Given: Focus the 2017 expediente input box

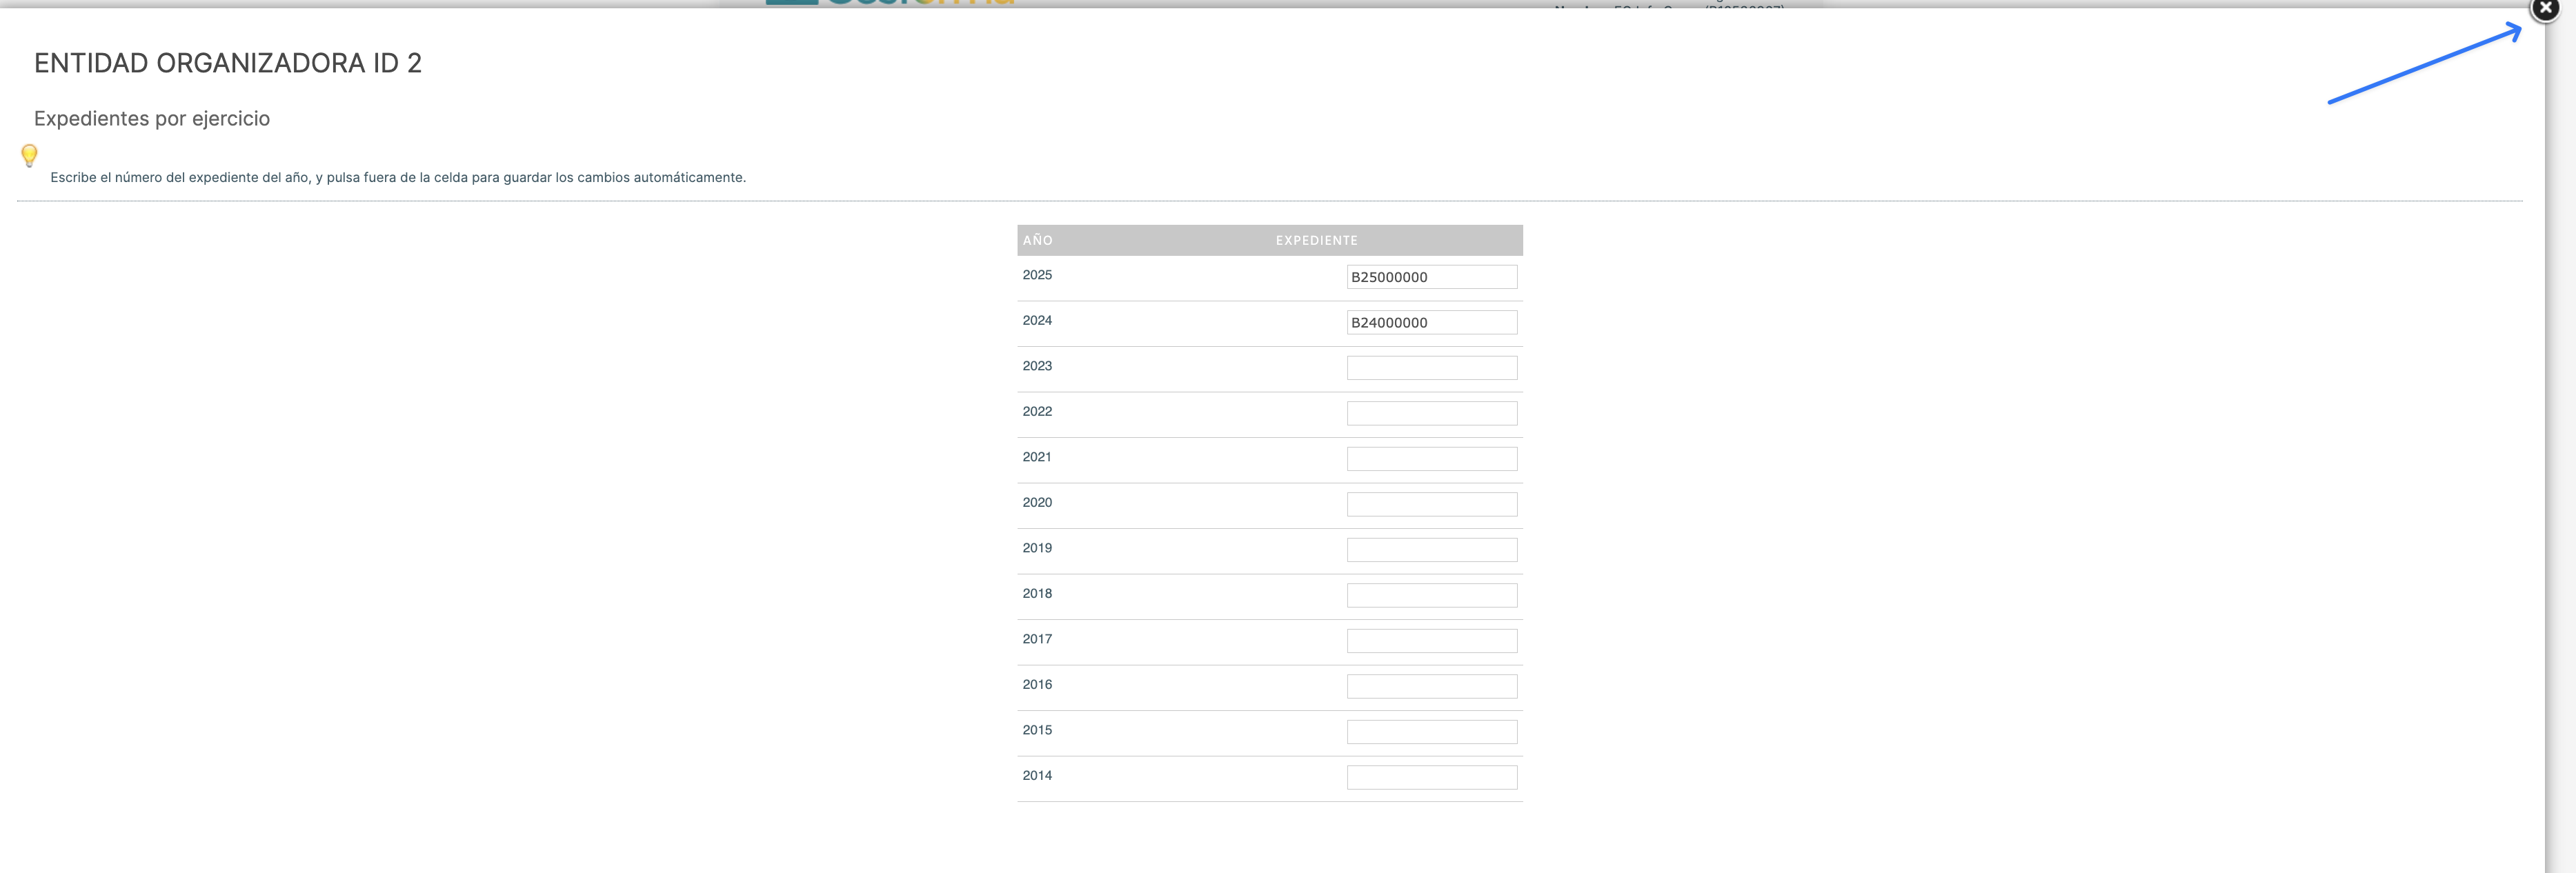Looking at the screenshot, I should point(1431,641).
